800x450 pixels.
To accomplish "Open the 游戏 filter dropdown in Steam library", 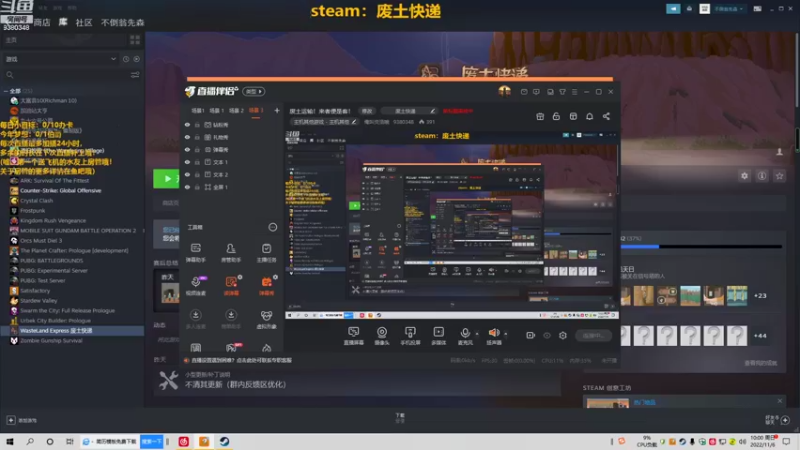I will 60,59.
